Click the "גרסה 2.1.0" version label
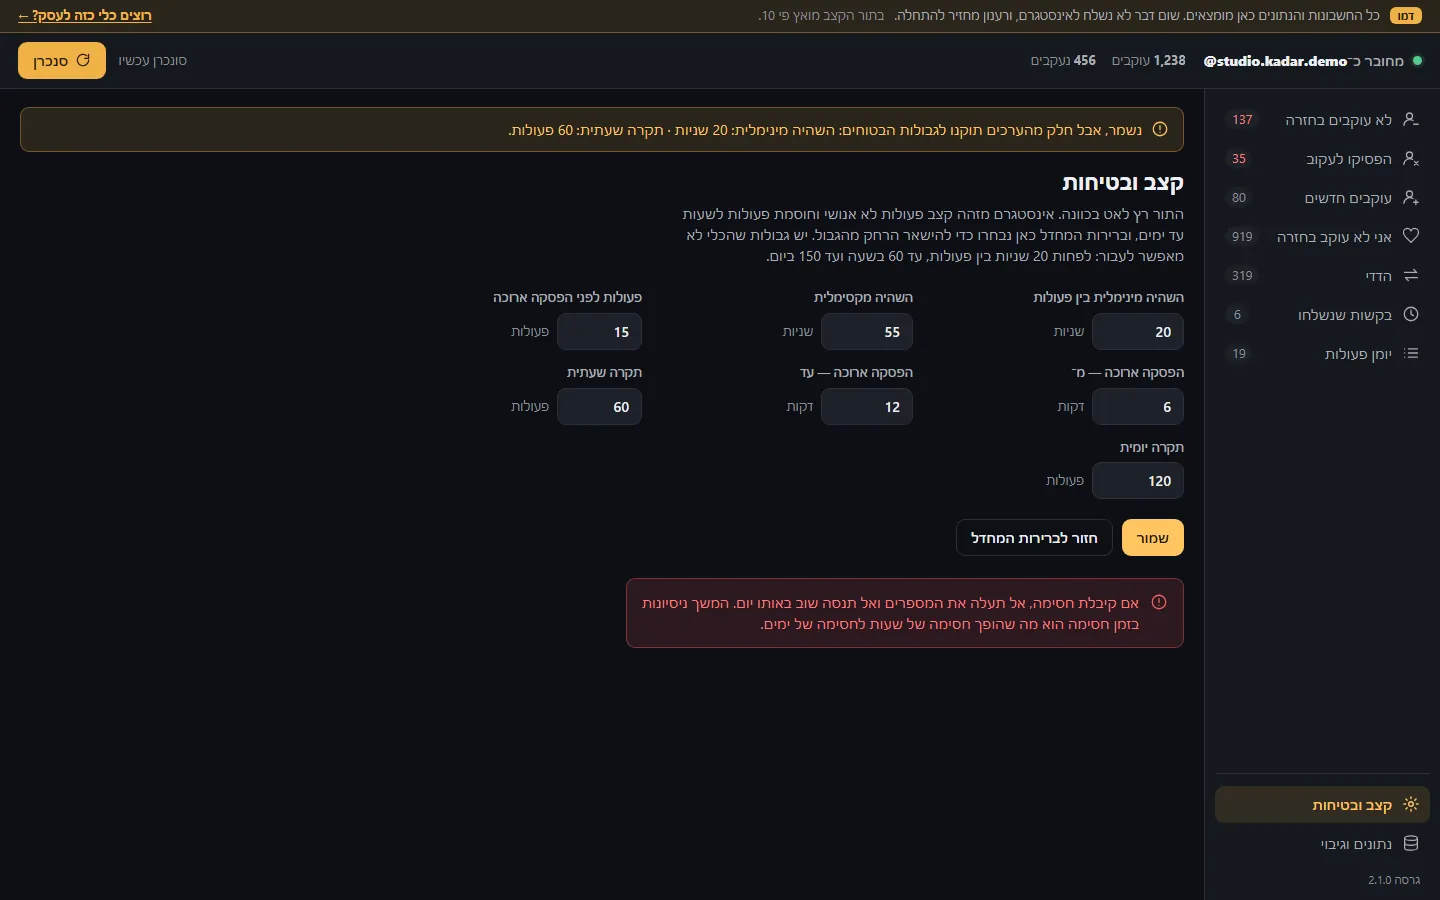The width and height of the screenshot is (1440, 900). (x=1394, y=880)
